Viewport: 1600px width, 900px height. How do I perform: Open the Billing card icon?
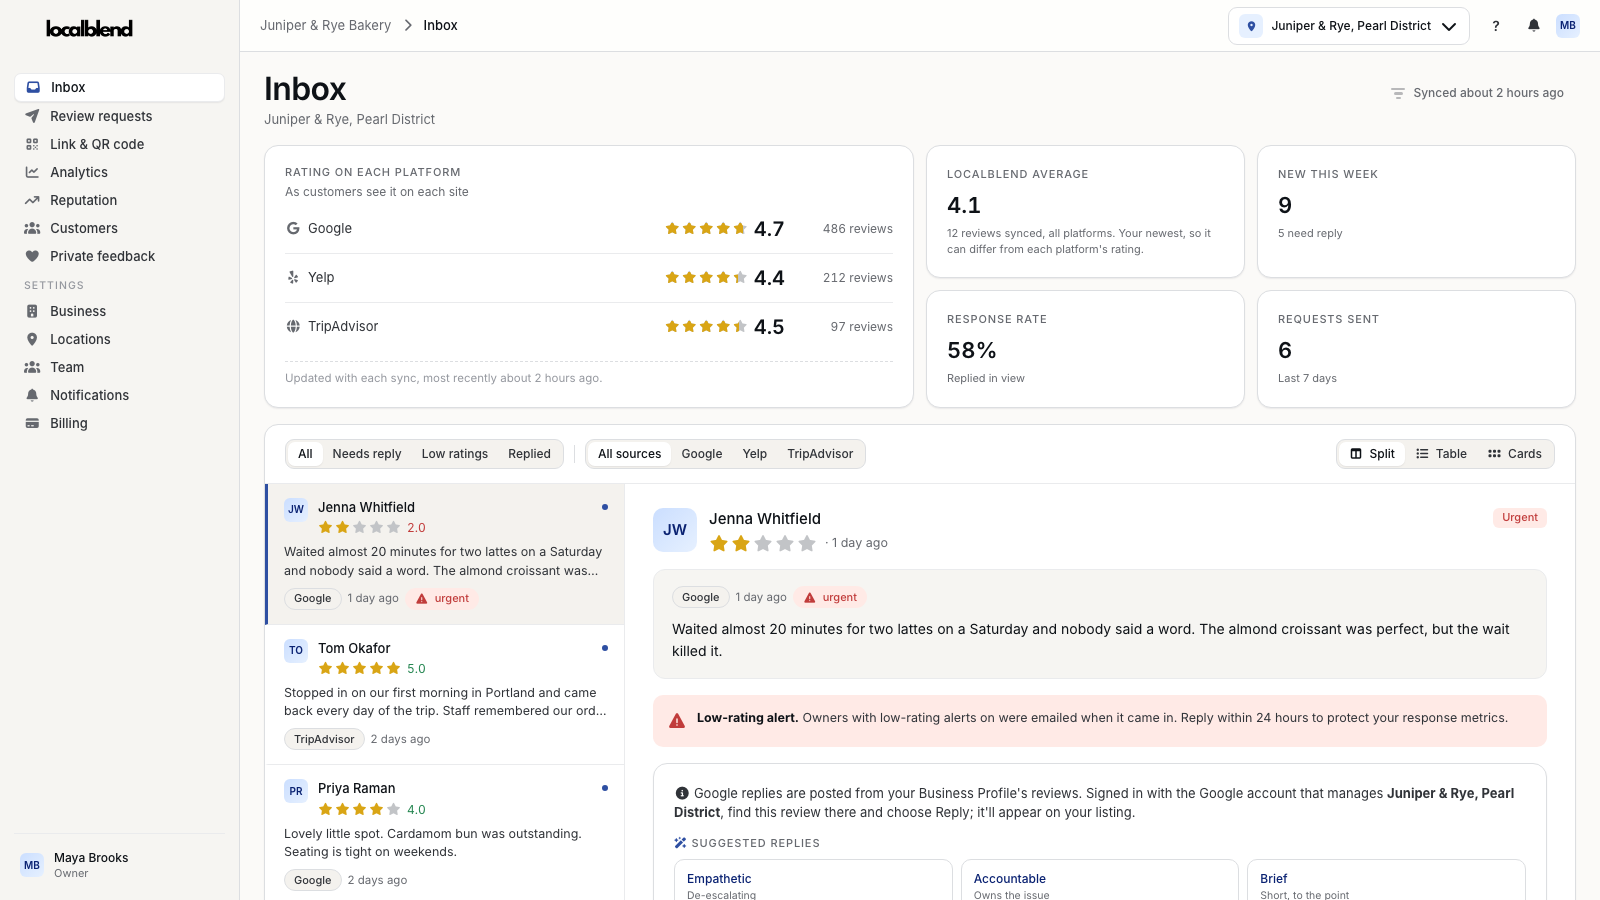(x=32, y=423)
